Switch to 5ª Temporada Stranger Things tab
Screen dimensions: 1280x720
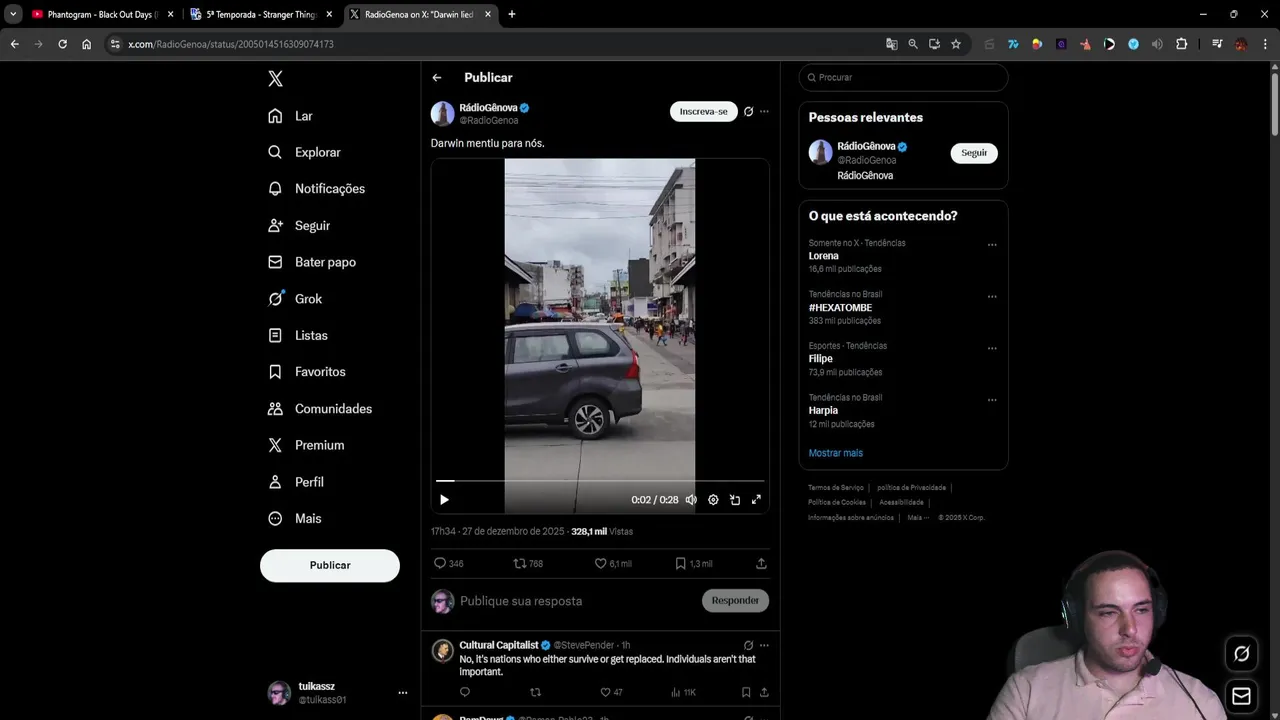pos(261,14)
